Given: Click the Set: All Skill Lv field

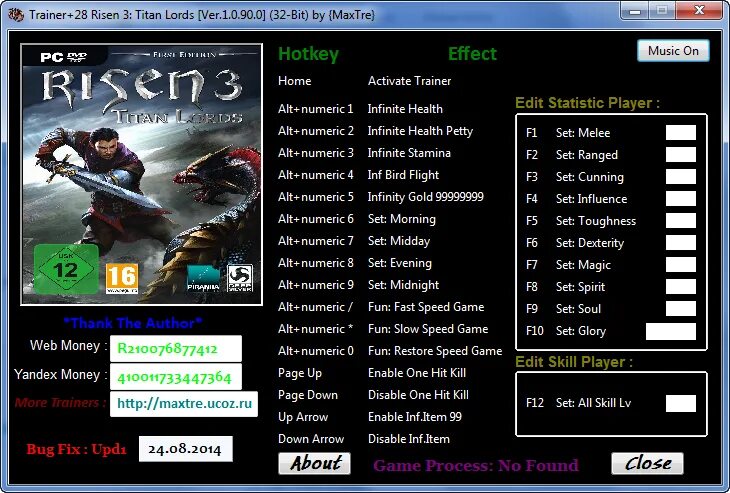Looking at the screenshot, I should [681, 403].
